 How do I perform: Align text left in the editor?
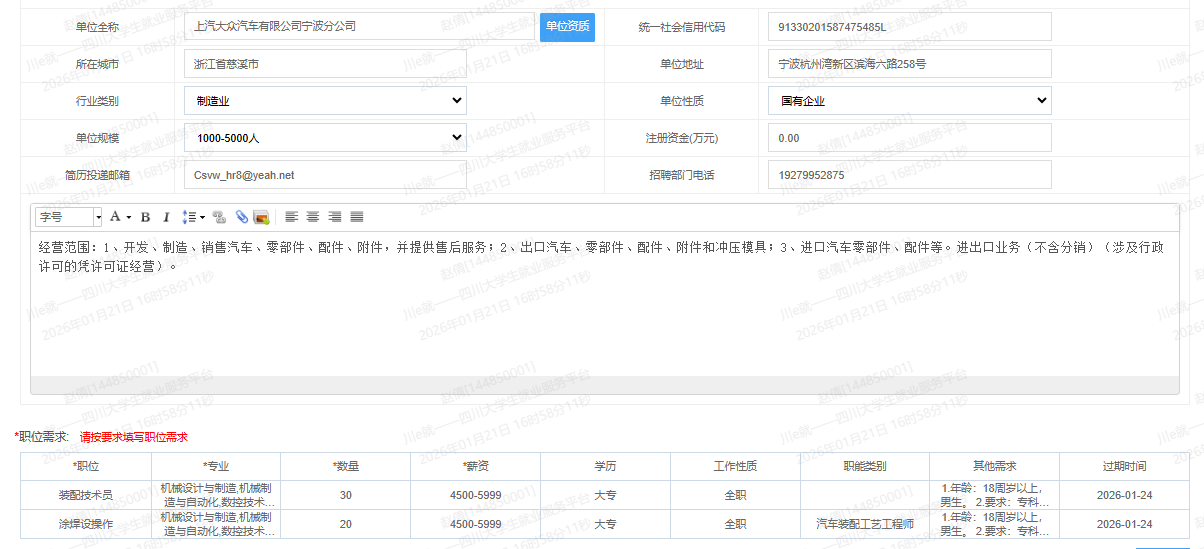(x=292, y=217)
